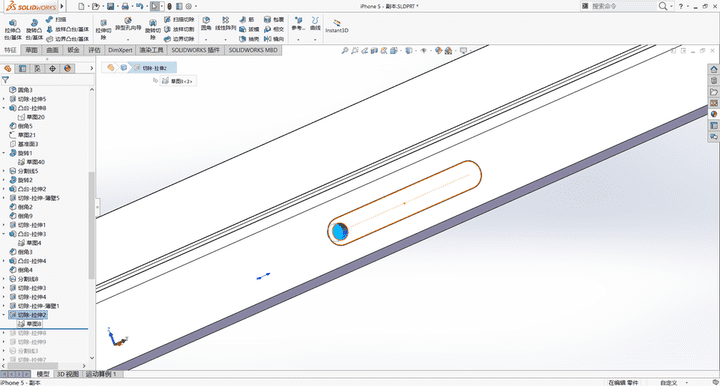720x386 pixels.
Task: Click the 切除-拉伸2 breadcrumb in the viewport
Action: [154, 68]
